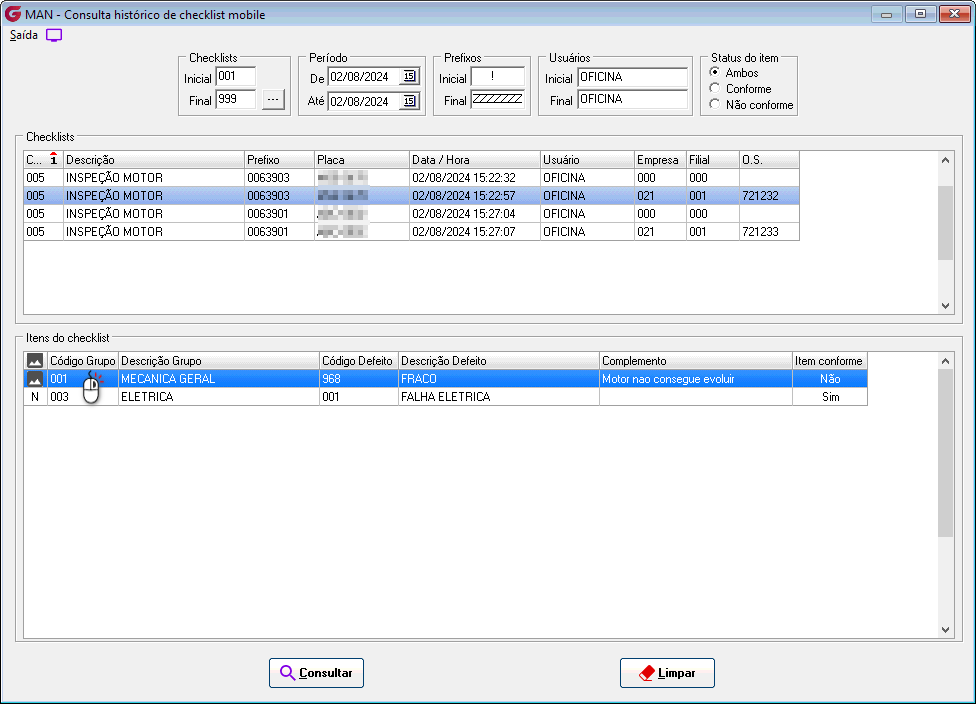
Task: Click the image icon in the MECANICA GERAL row
Action: [35, 378]
